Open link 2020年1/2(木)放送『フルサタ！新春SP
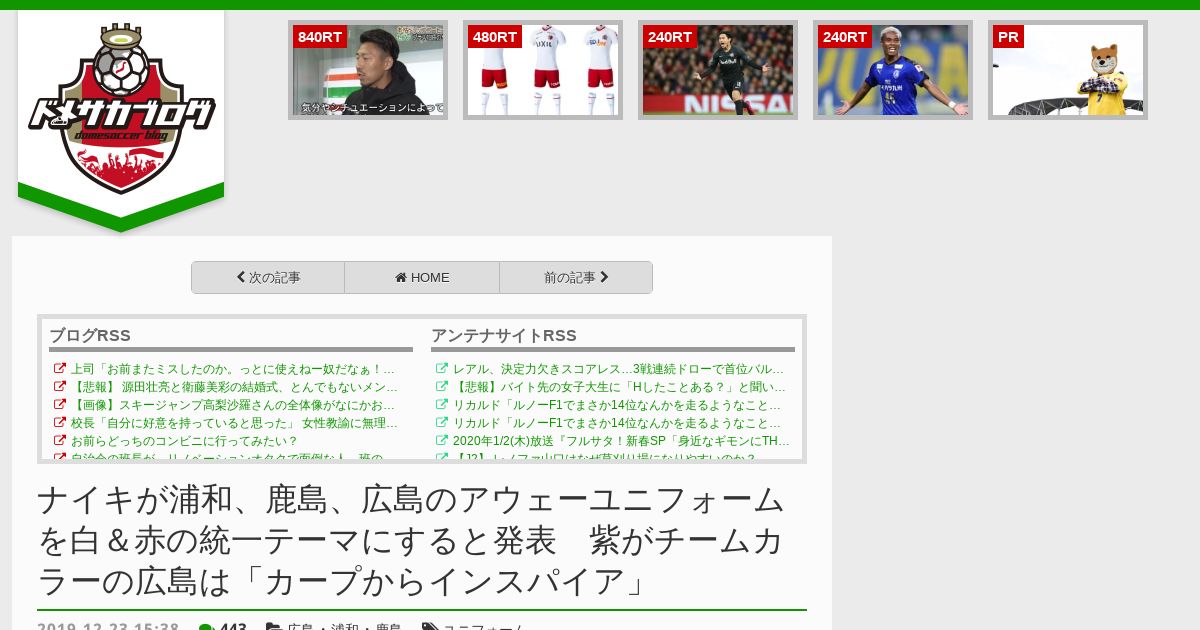 [x=621, y=441]
